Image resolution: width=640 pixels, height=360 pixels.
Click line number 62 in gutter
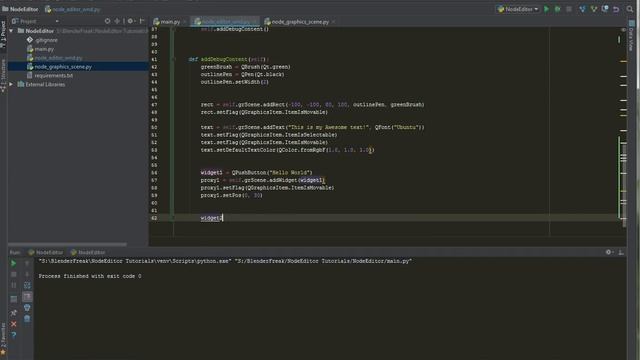pos(154,218)
